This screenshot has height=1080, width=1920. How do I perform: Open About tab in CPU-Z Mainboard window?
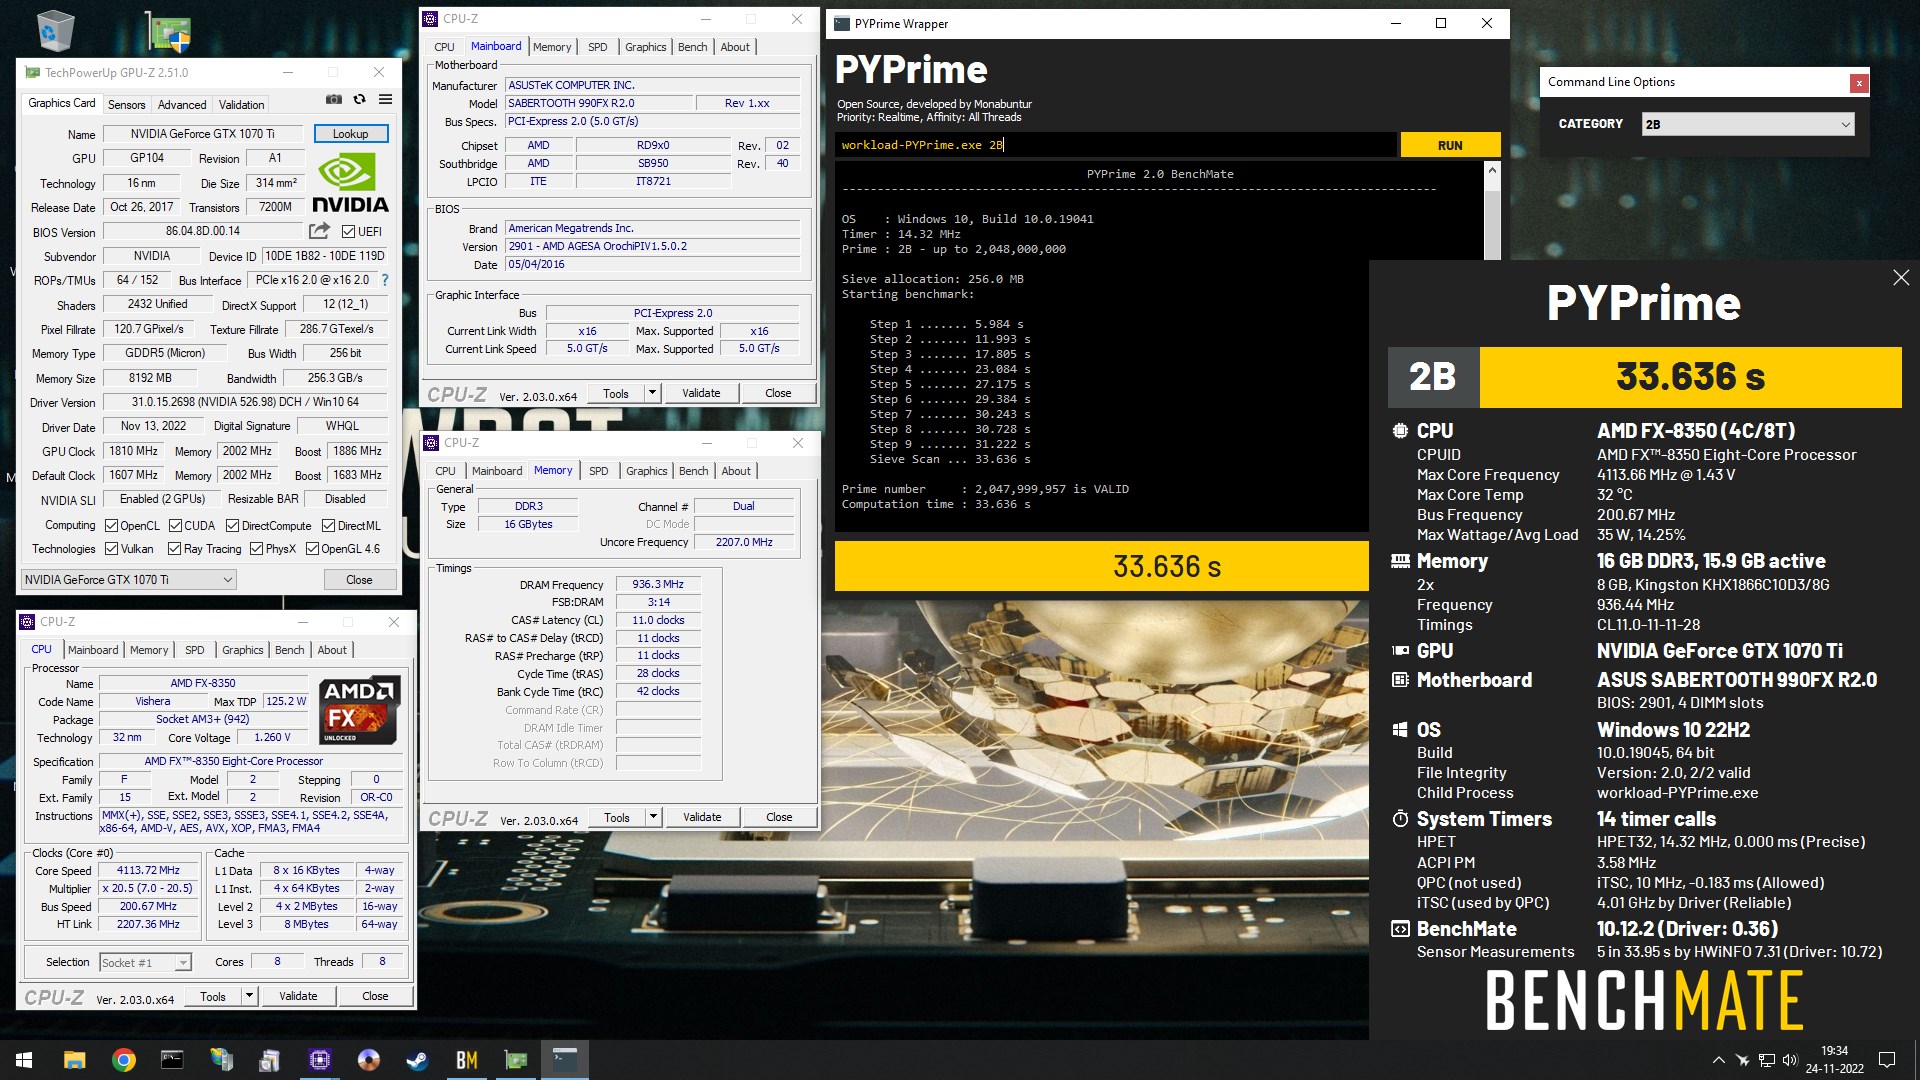pyautogui.click(x=735, y=47)
